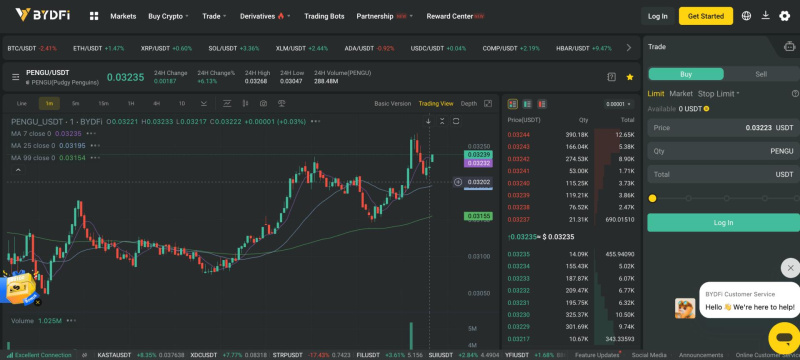Select the 1D chart interval
The height and width of the screenshot is (360, 800).
click(182, 104)
